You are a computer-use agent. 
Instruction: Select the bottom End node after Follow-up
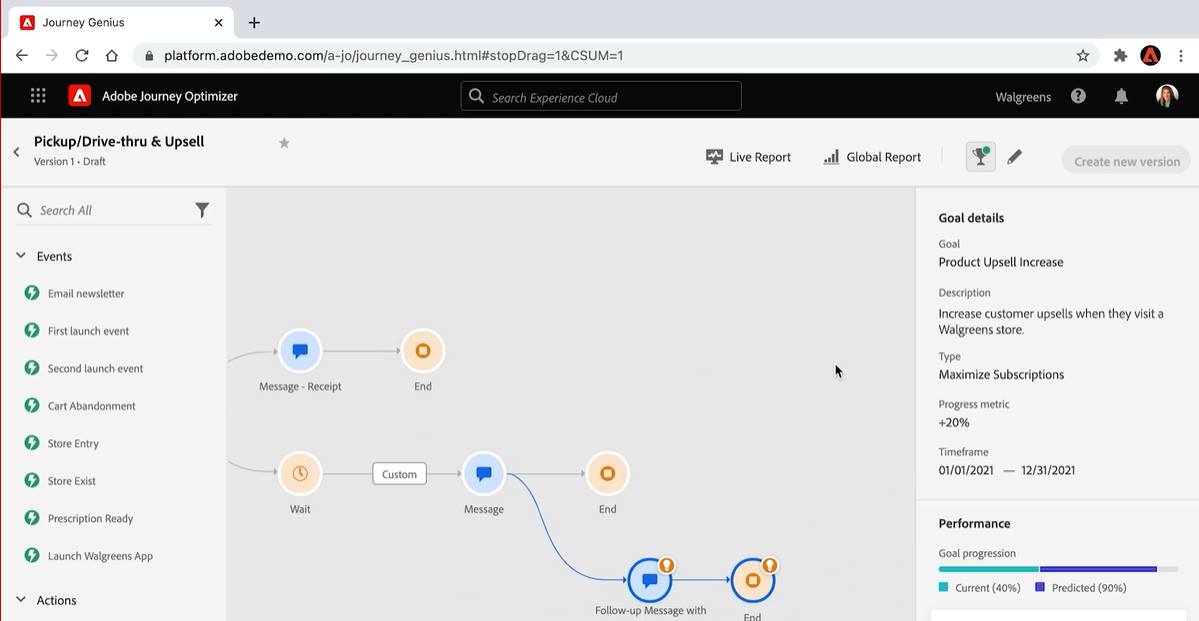pyautogui.click(x=752, y=580)
